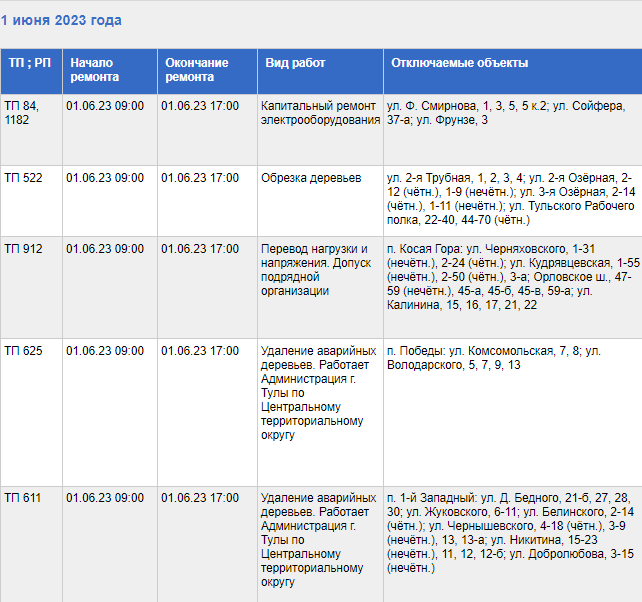Click the 'Вид работ' column header

point(321,72)
